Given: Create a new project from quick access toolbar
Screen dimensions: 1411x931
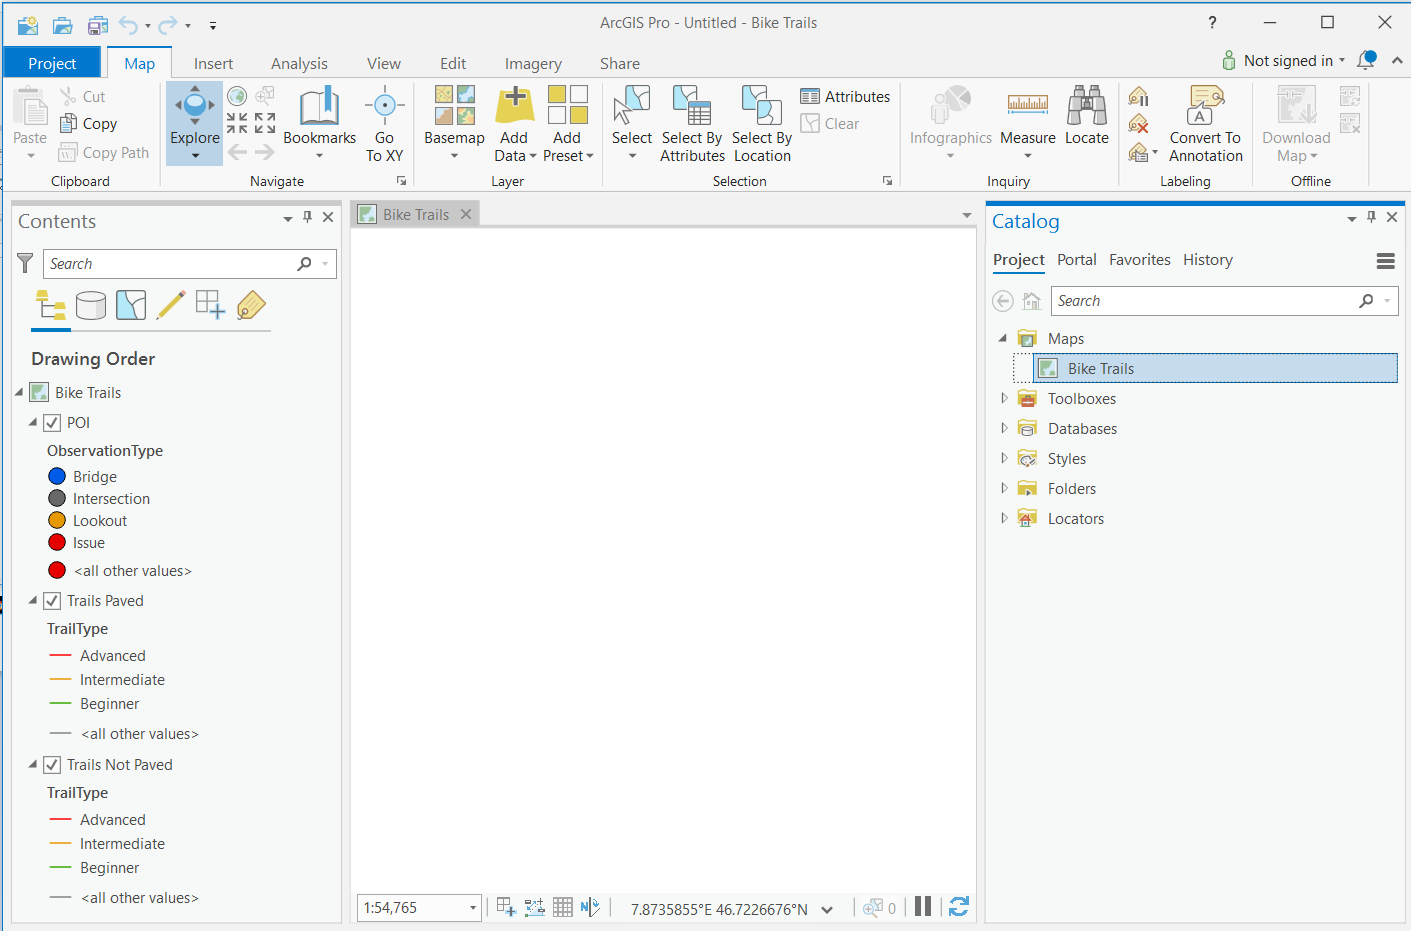Looking at the screenshot, I should tap(28, 25).
